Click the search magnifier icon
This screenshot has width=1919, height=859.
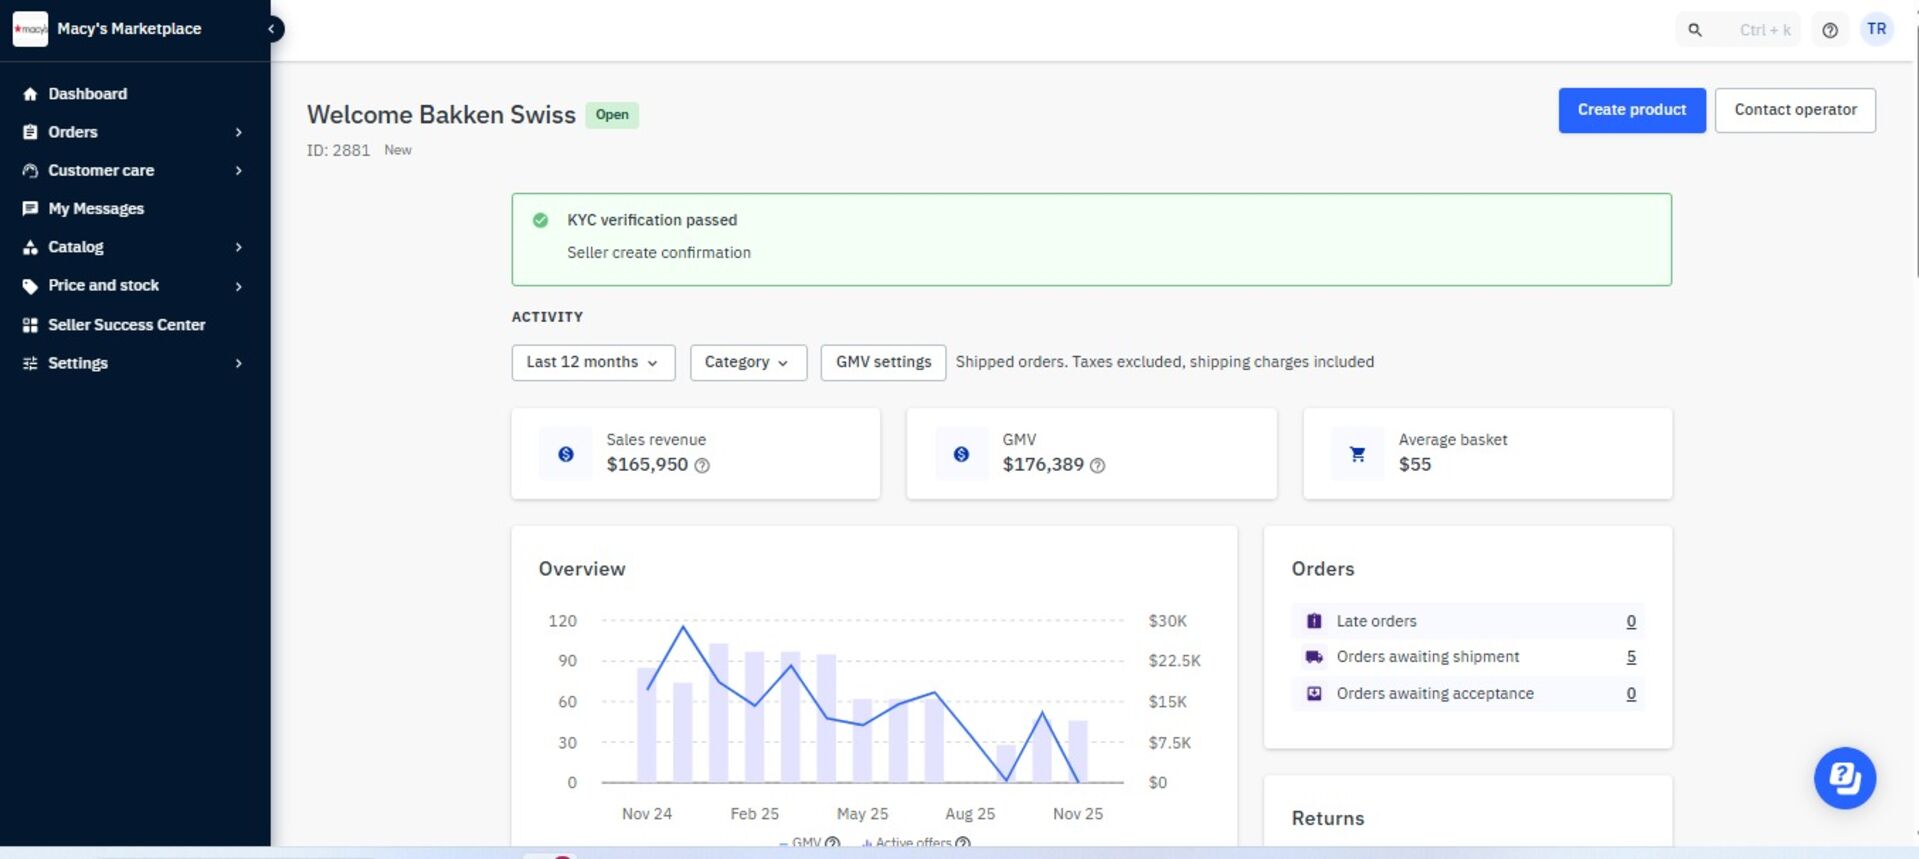click(1695, 30)
